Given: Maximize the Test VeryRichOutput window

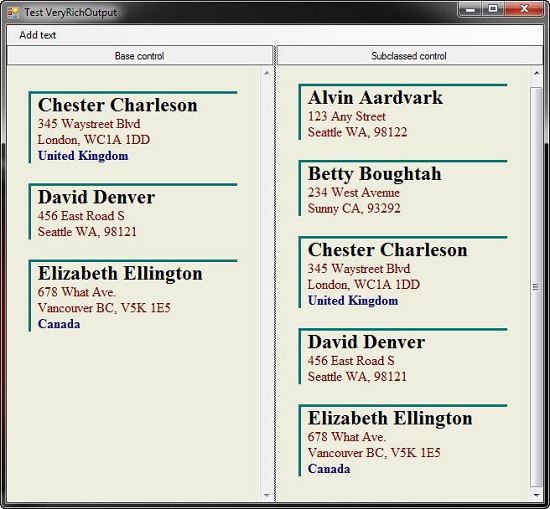Looking at the screenshot, I should click(493, 9).
